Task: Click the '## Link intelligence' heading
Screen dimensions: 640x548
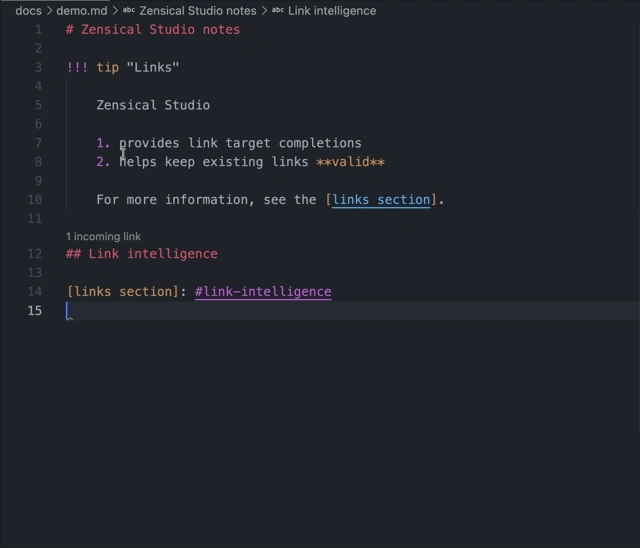Action: 142,254
